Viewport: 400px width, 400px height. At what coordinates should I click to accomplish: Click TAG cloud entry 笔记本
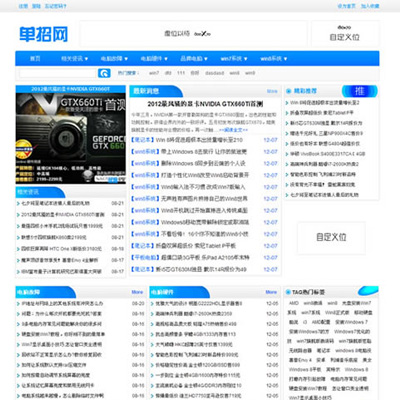[x=323, y=351]
